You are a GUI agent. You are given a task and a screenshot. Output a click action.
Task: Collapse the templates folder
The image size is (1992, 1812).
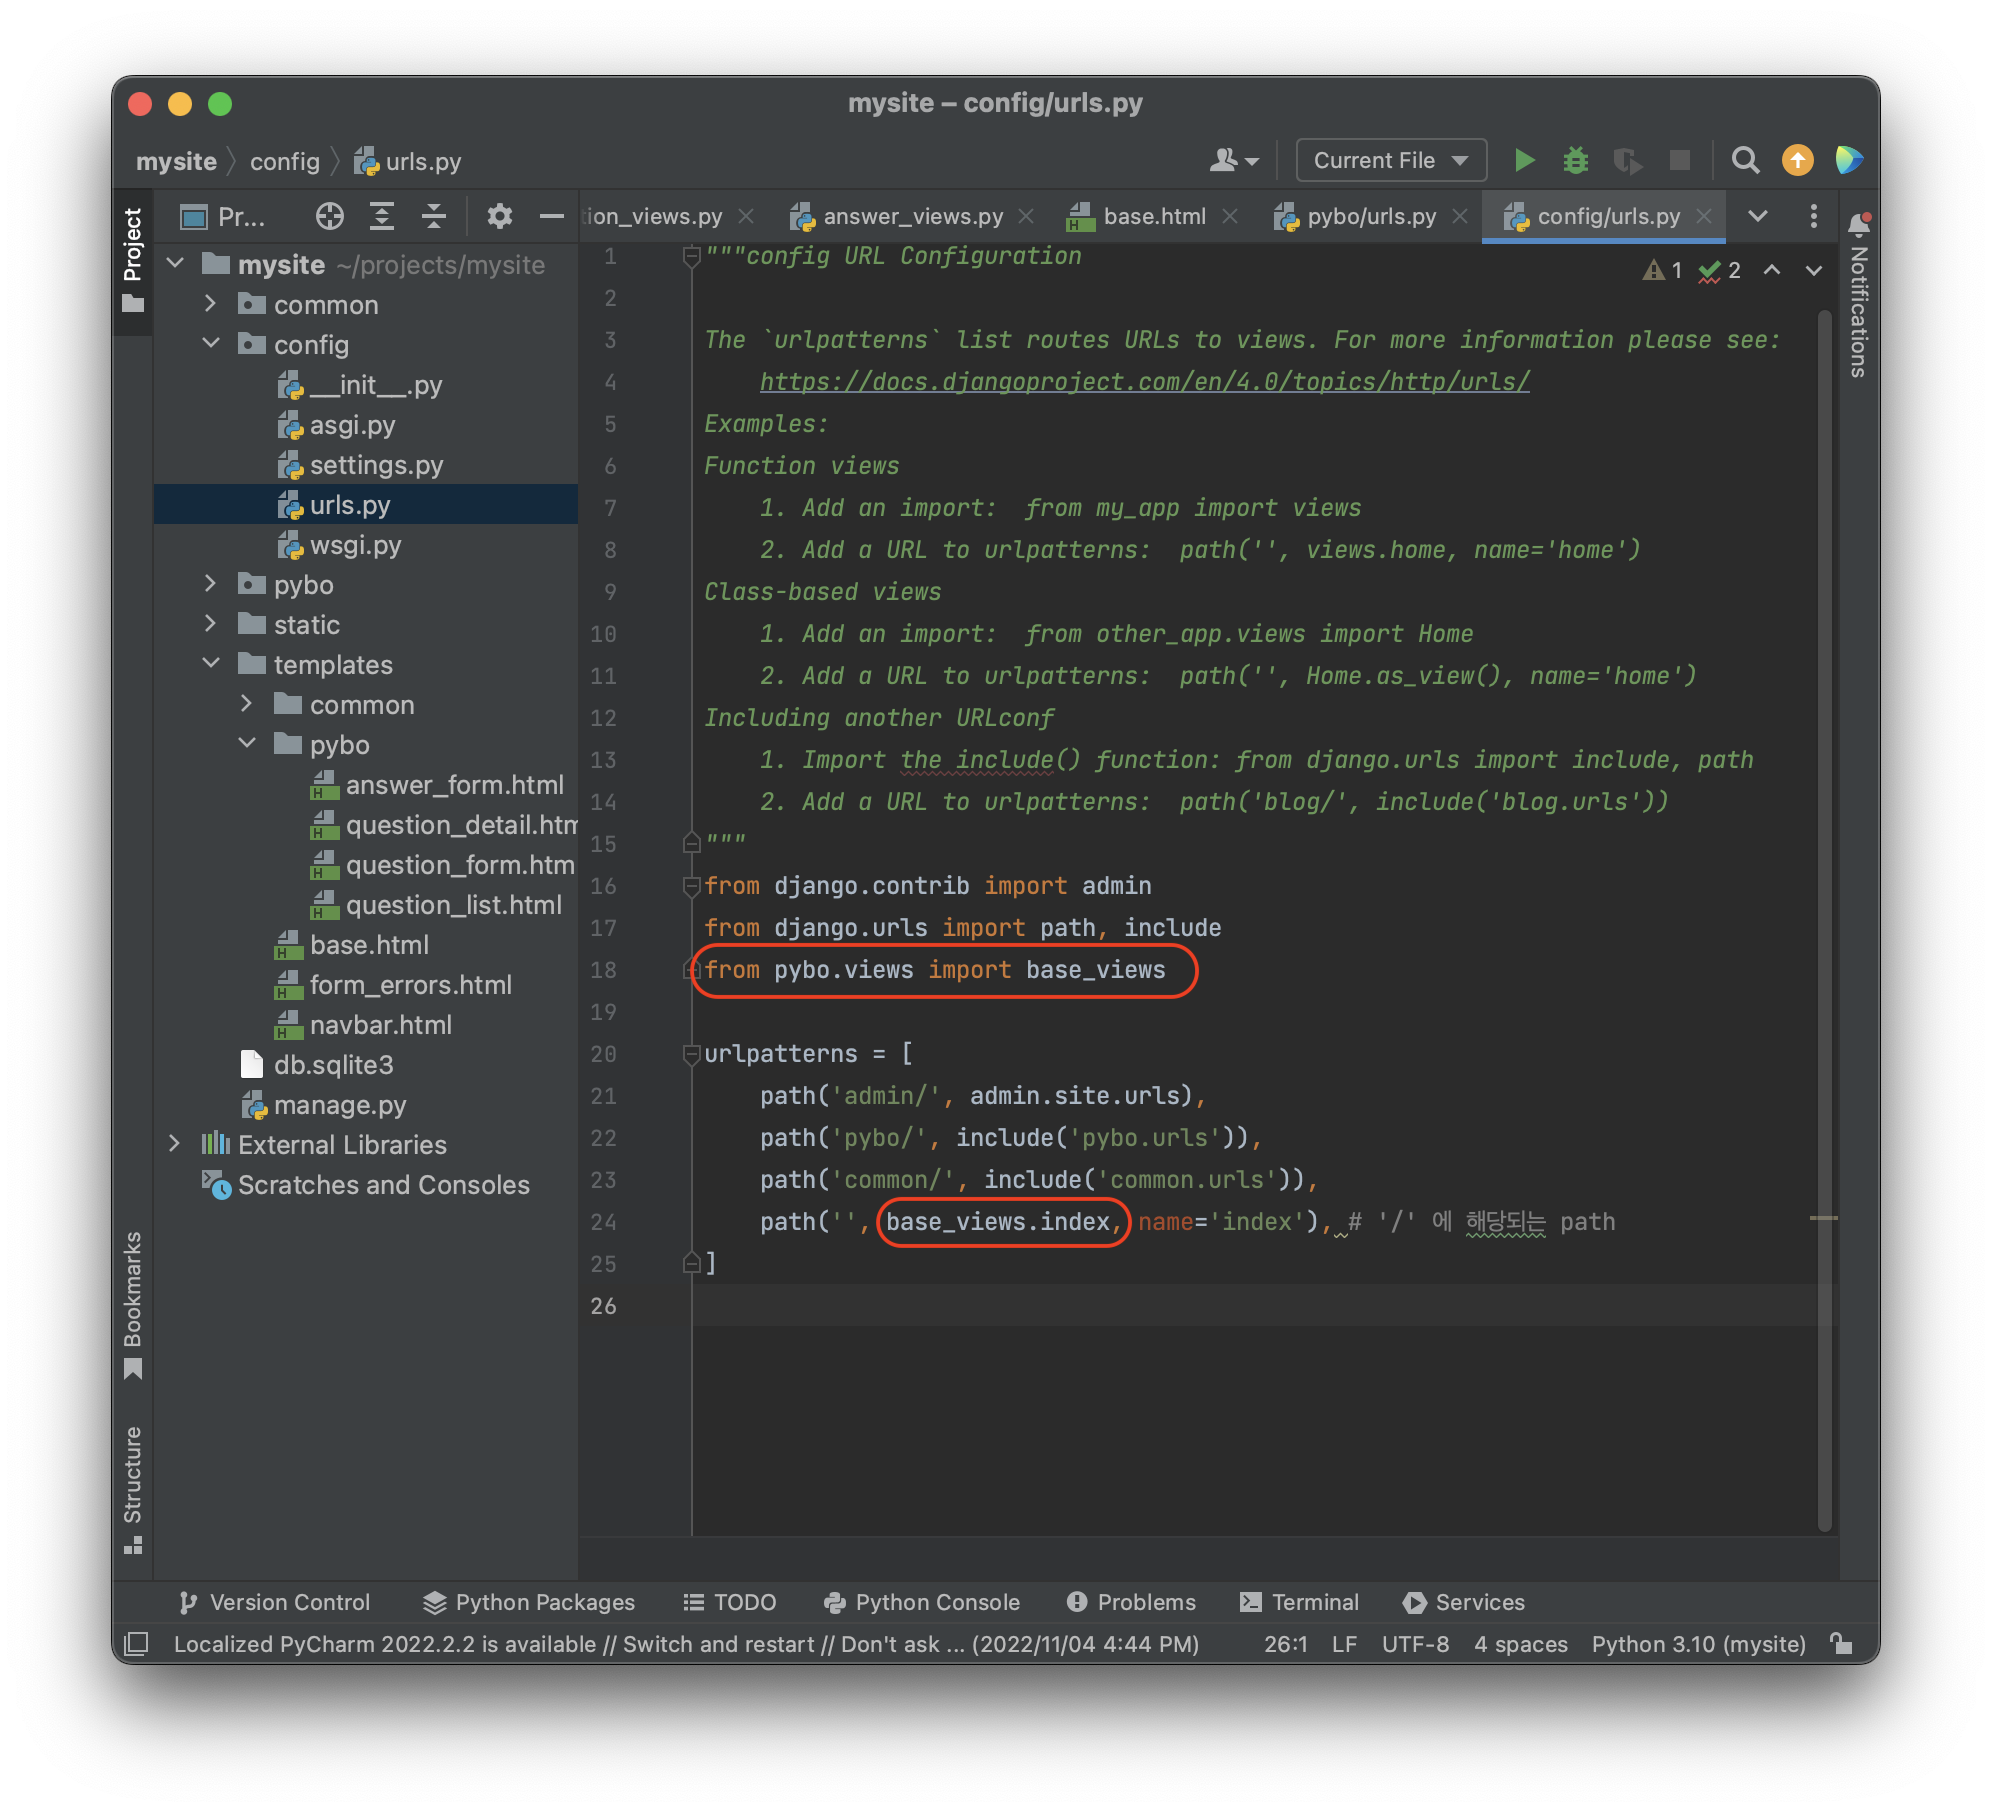click(211, 664)
